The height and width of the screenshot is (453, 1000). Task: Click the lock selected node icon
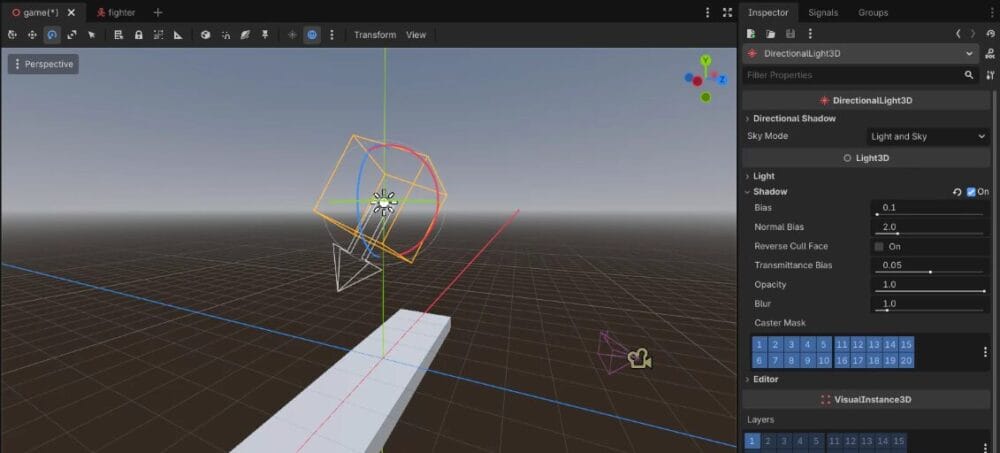coord(138,35)
